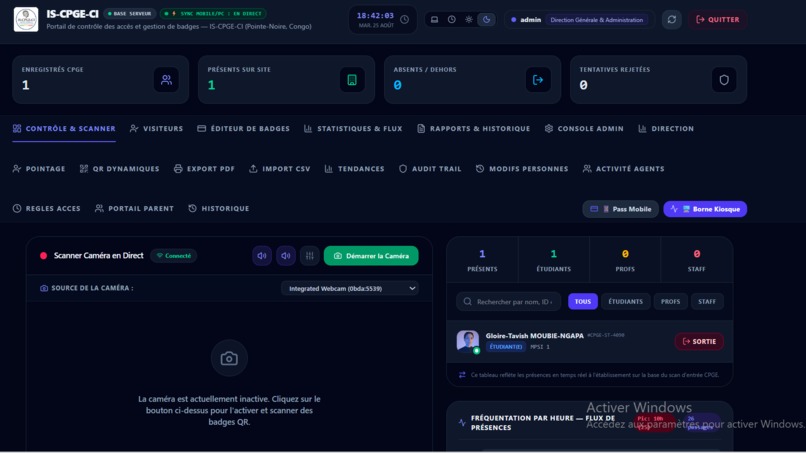
Task: Click the Staff counter tile
Action: point(697,260)
